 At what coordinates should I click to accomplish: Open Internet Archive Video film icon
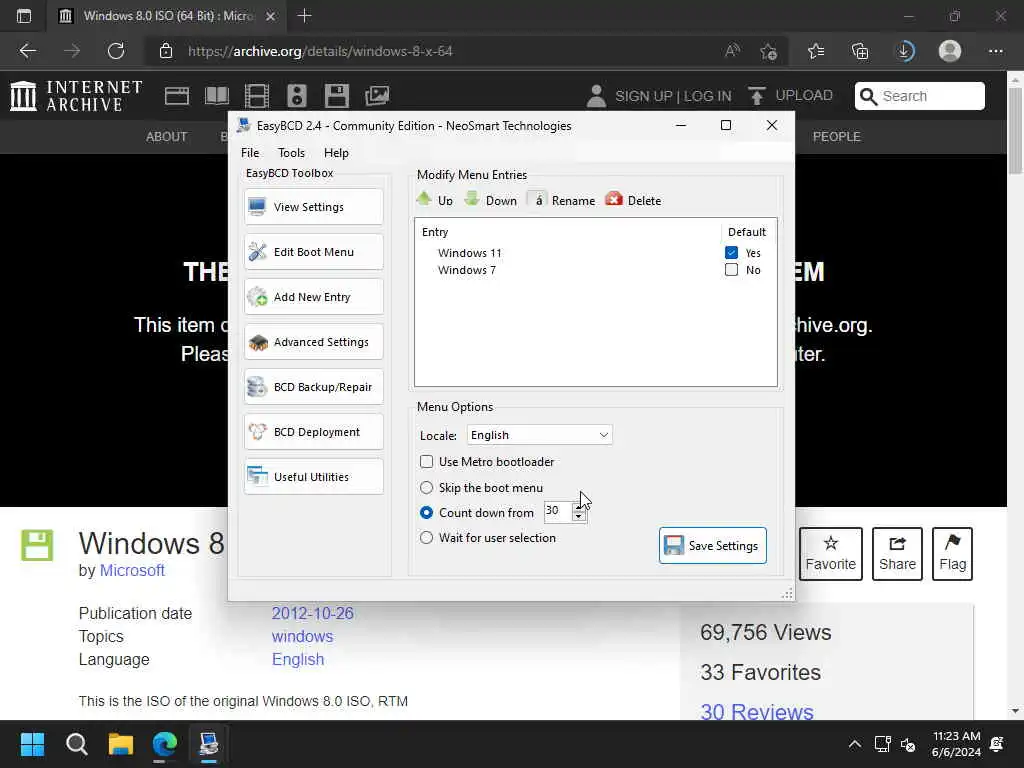257,96
